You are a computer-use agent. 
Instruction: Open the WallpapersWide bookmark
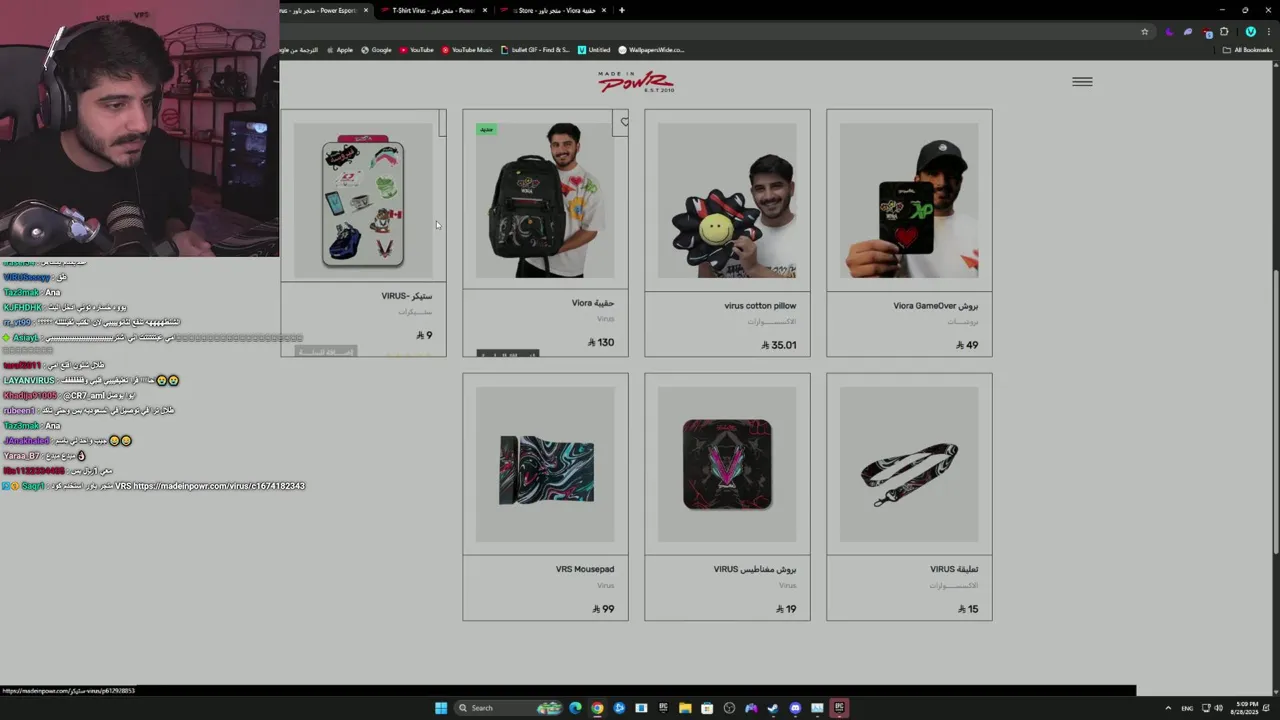[651, 50]
